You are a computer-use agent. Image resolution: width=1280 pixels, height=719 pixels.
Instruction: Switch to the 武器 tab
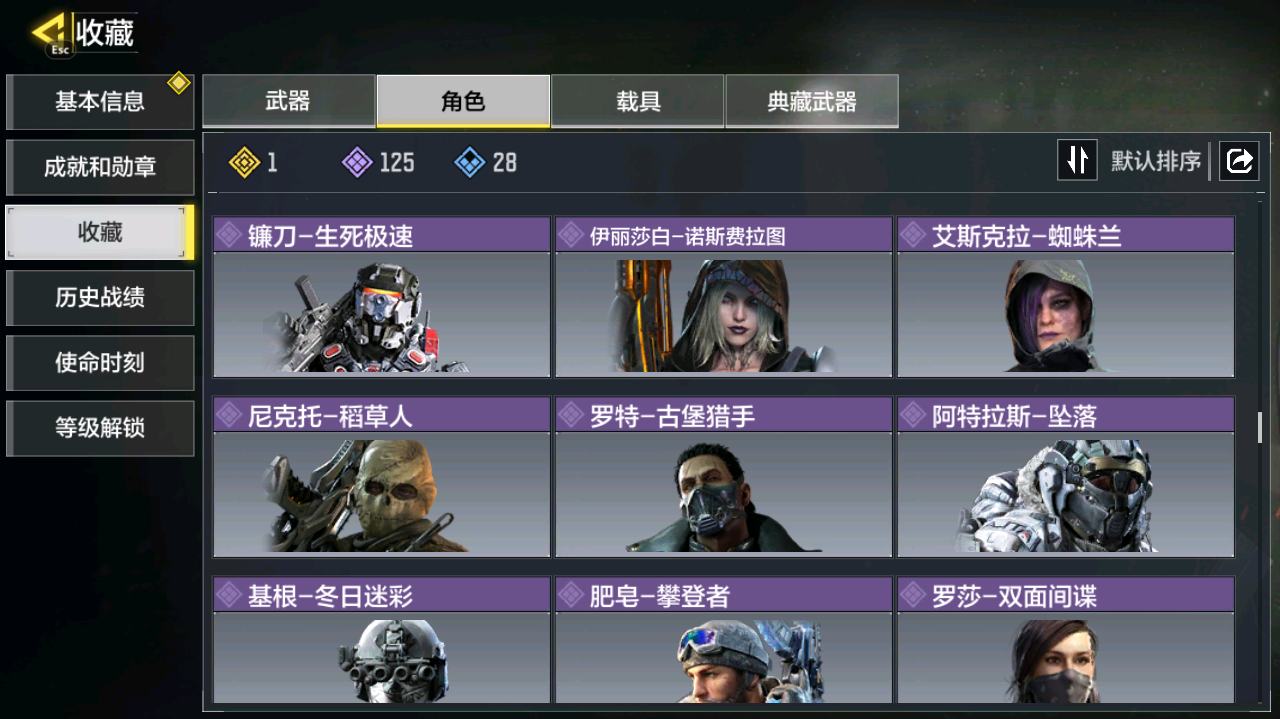pos(289,101)
